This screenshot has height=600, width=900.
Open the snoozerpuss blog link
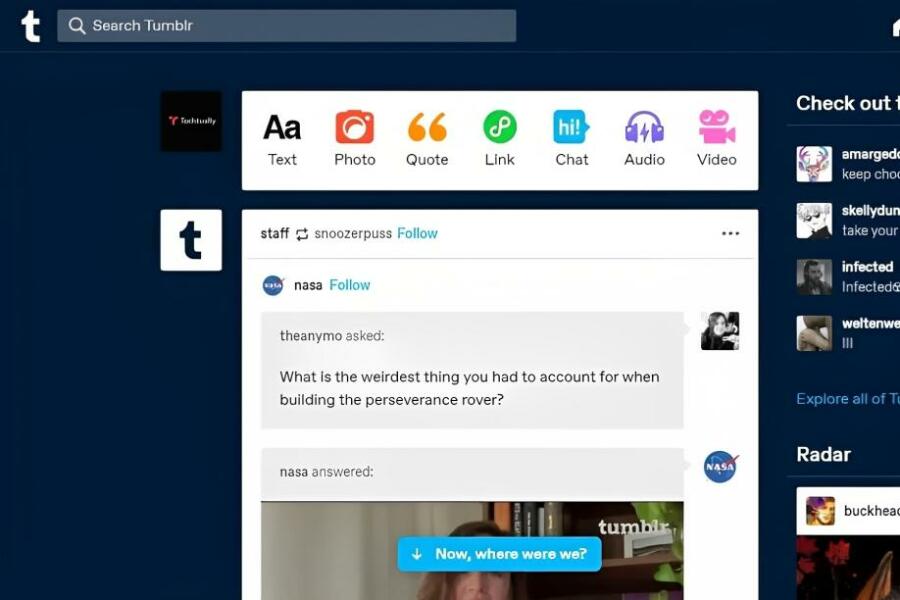[353, 234]
